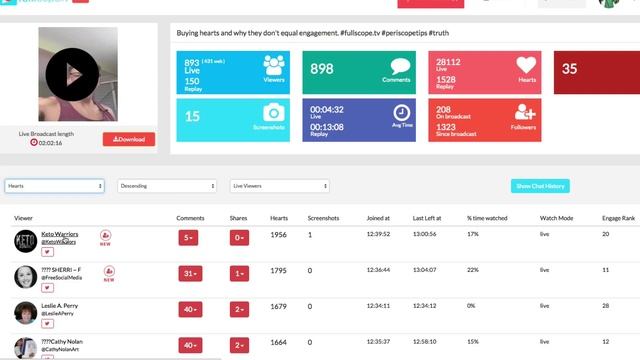Click Leslie A. Perry avatar
Screen dimensions: 640x360
click(25, 313)
